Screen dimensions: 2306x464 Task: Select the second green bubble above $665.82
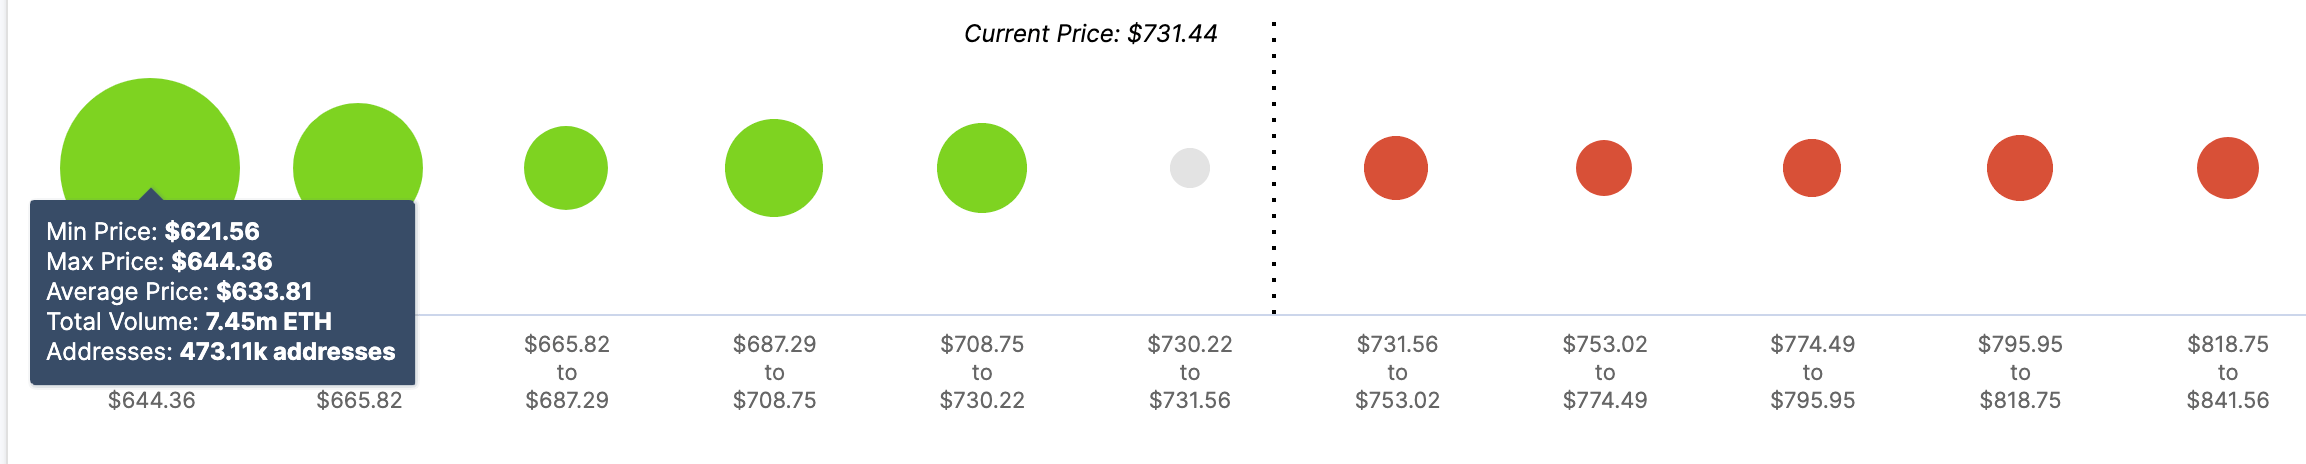click(x=358, y=150)
